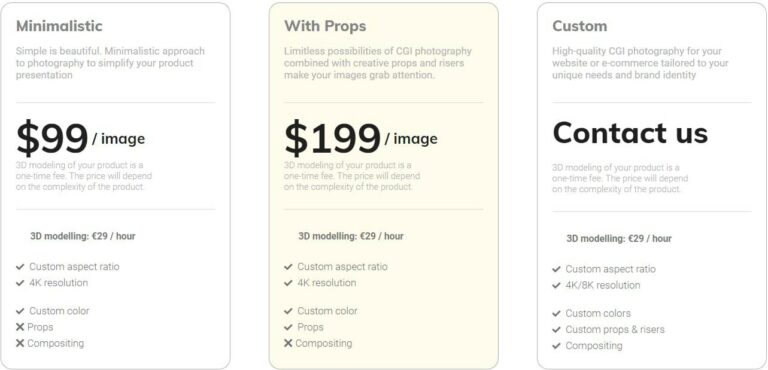Click the X icon next to With Props Compositing
The height and width of the screenshot is (370, 768).
click(288, 343)
